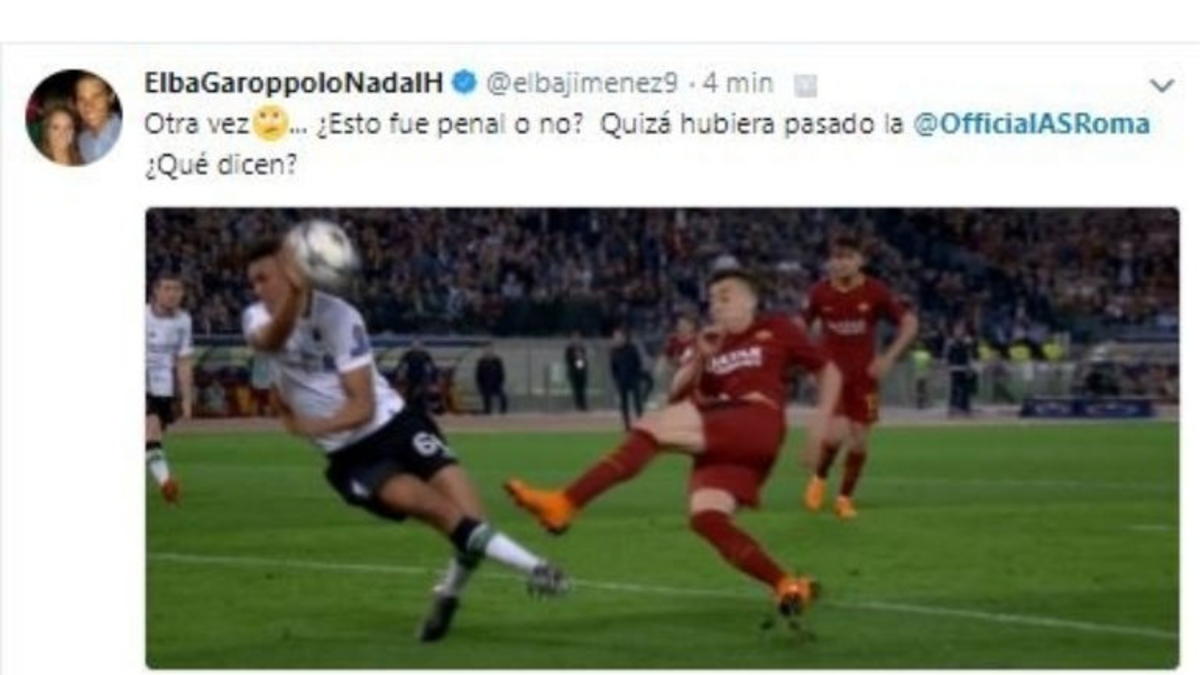The width and height of the screenshot is (1200, 675).
Task: Open the @OfficialASRoma mention link
Action: (x=1030, y=124)
